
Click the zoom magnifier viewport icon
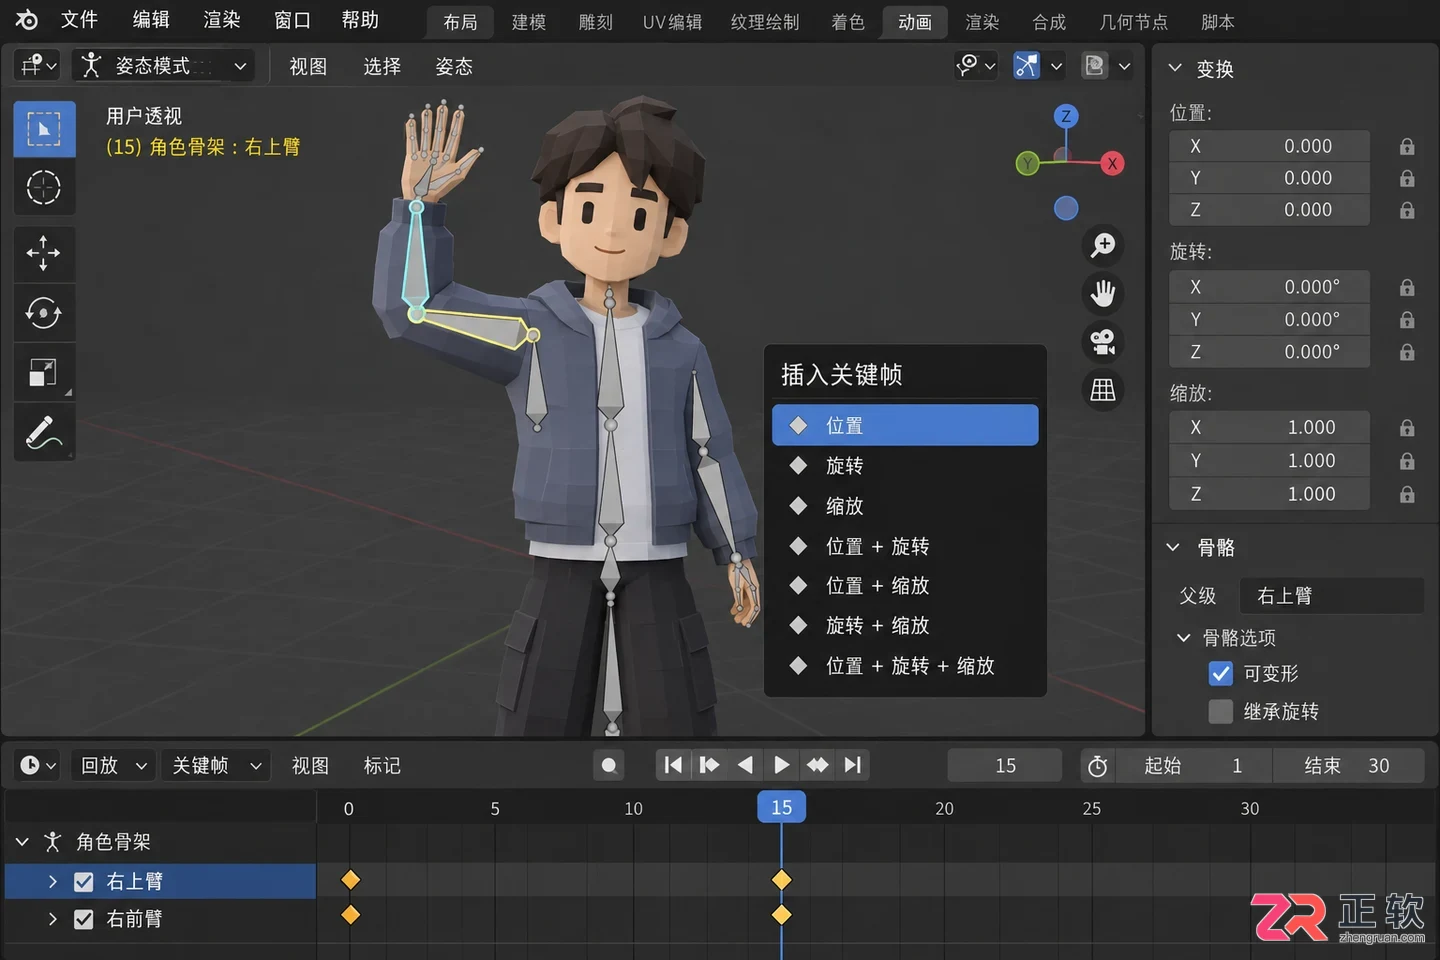[1103, 245]
